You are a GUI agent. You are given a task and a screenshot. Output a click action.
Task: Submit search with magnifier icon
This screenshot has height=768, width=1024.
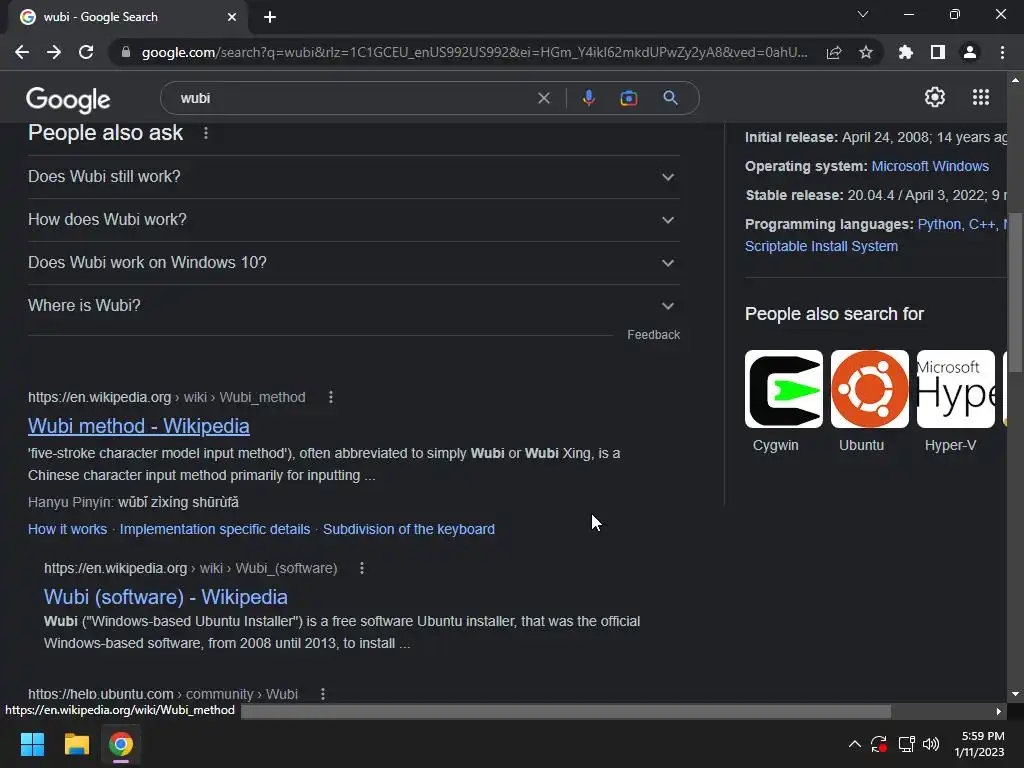pos(670,98)
